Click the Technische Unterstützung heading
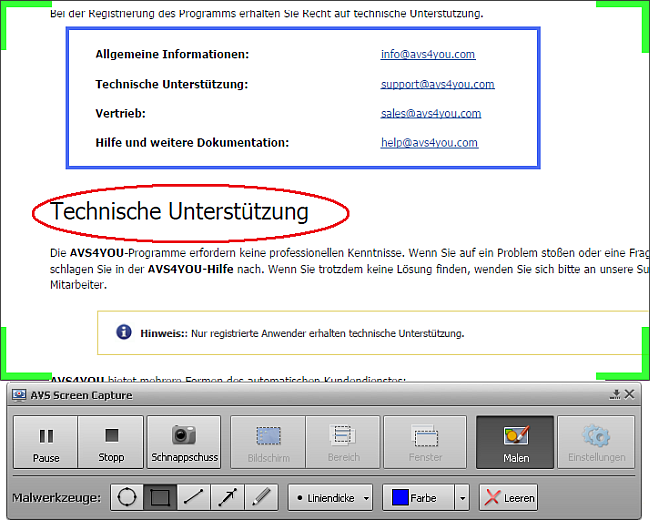650x520 pixels. [179, 211]
